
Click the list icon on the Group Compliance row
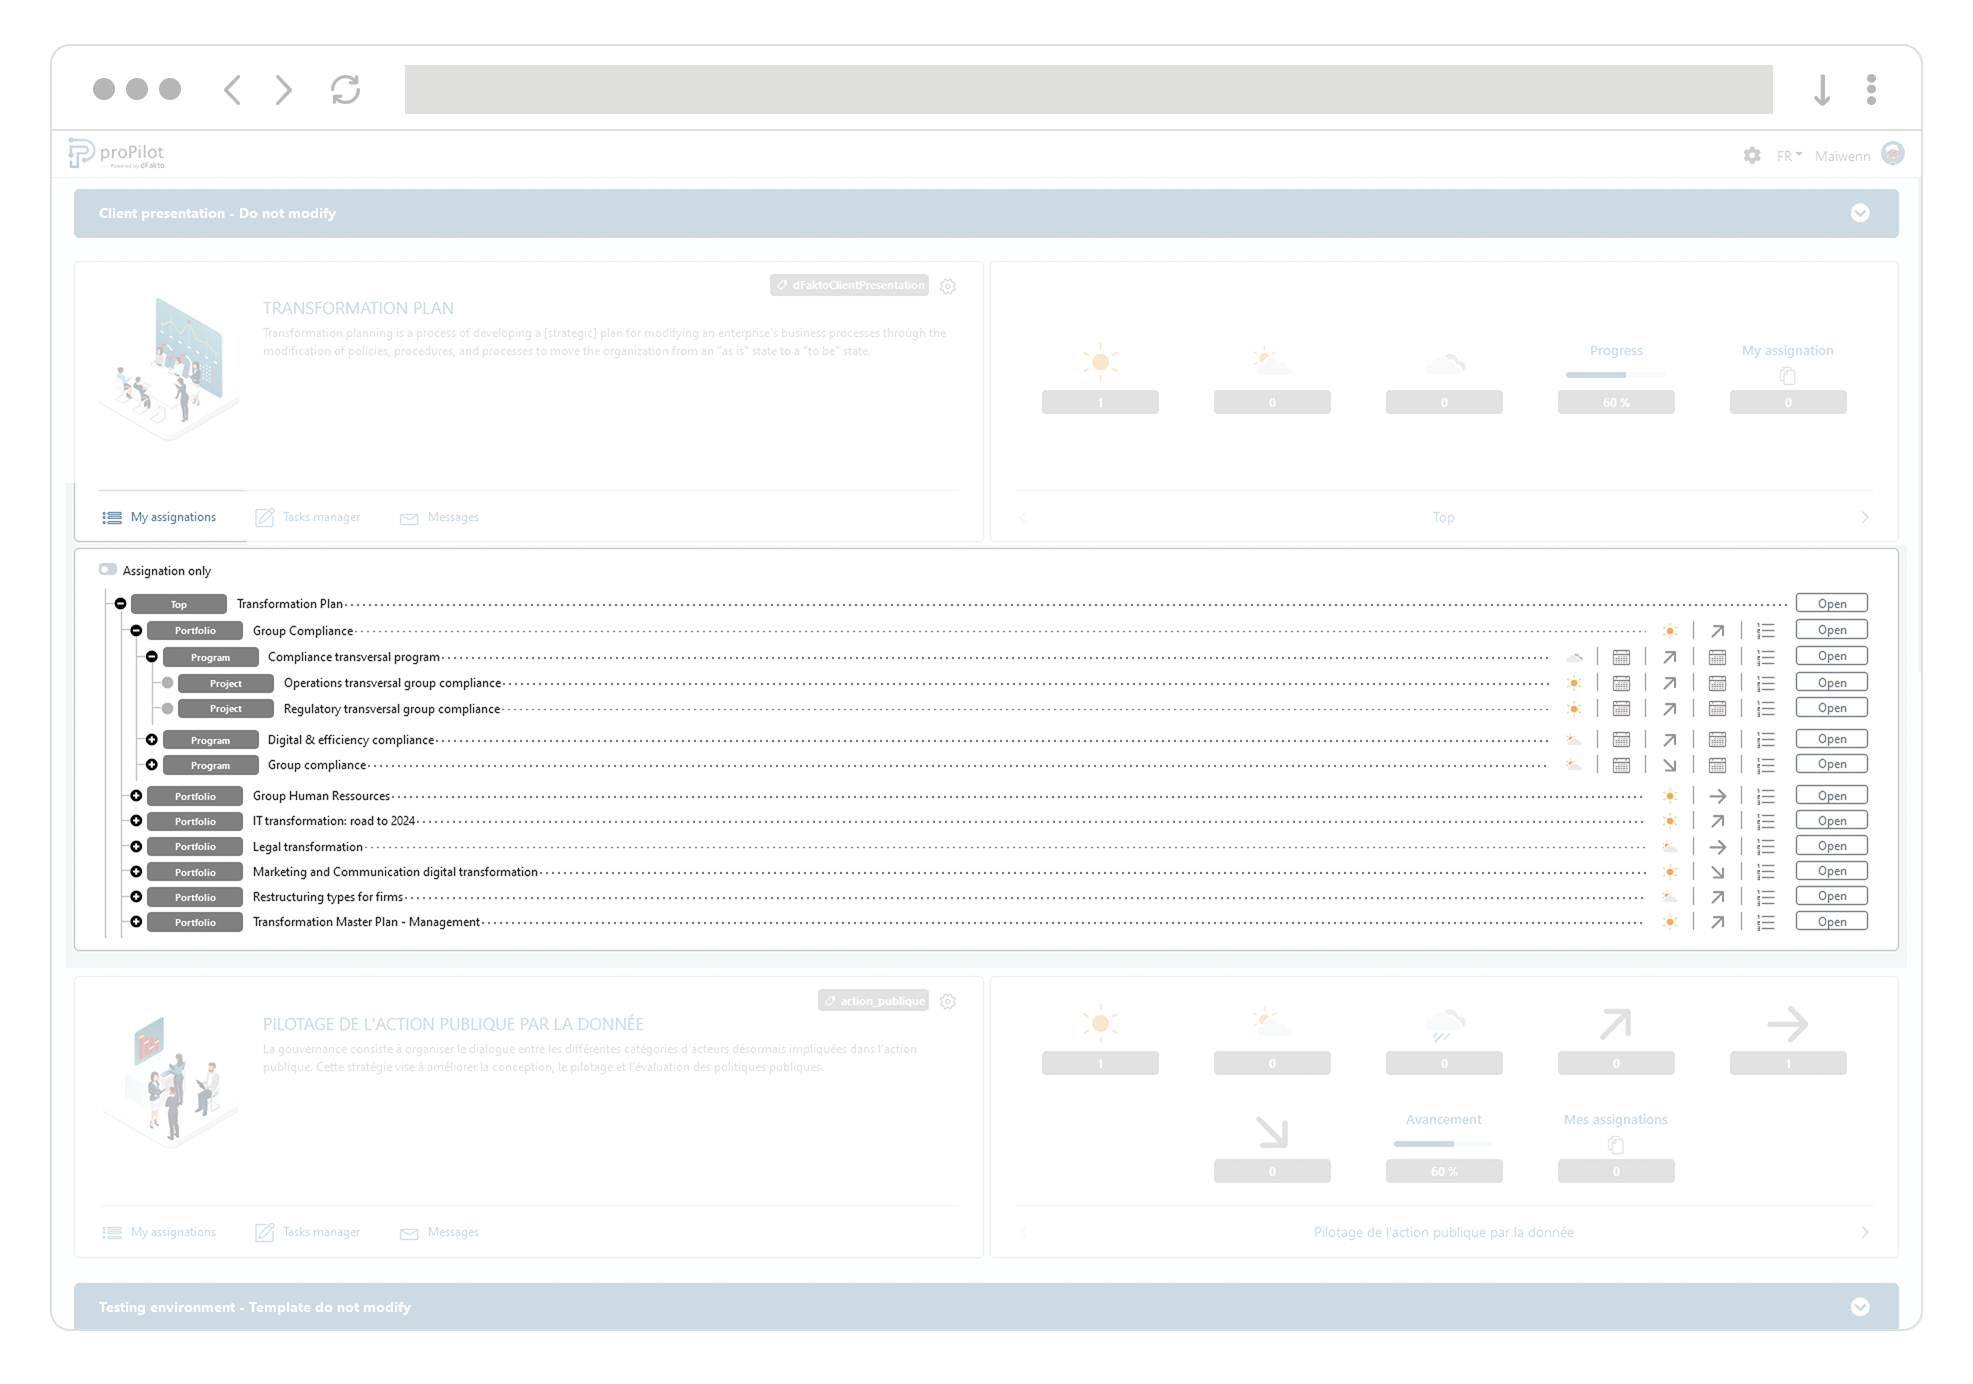tap(1766, 631)
